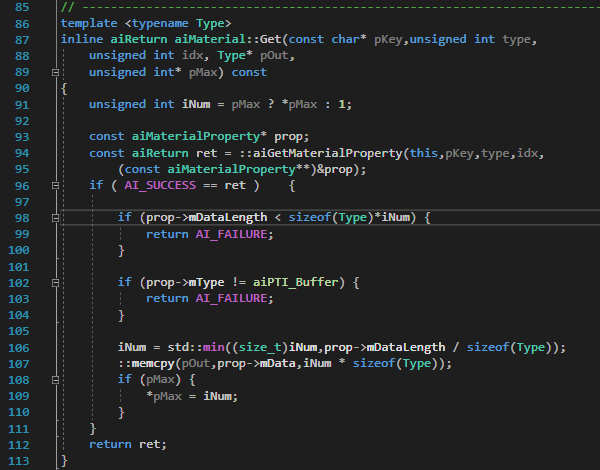Click 'iNum' variable declaration on line 91

coord(196,104)
